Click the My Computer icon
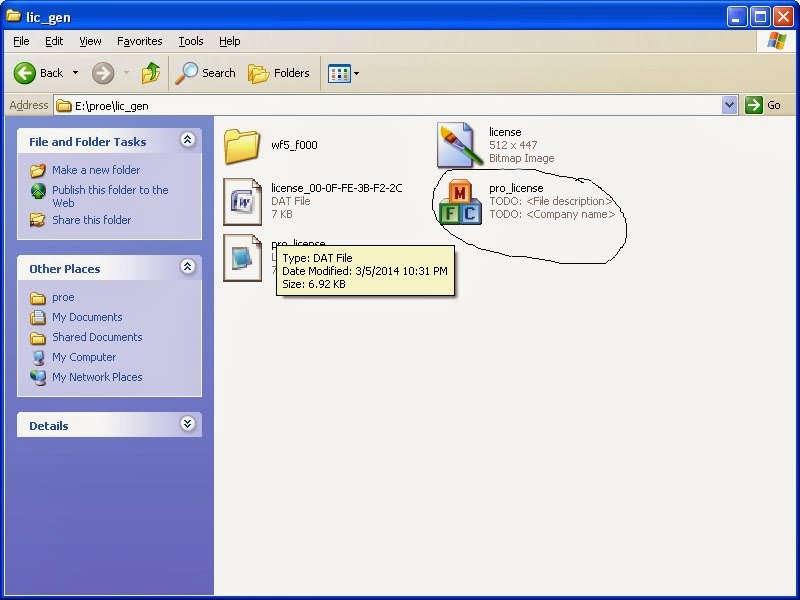Viewport: 800px width, 600px height. [38, 358]
